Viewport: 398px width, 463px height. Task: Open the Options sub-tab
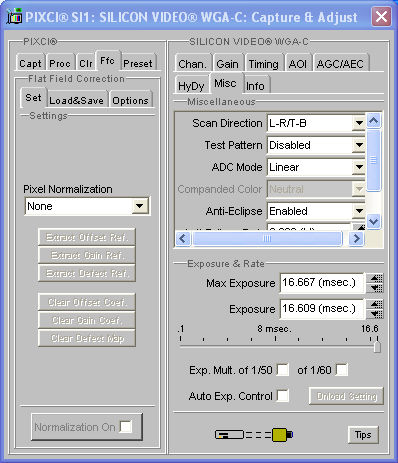130,100
